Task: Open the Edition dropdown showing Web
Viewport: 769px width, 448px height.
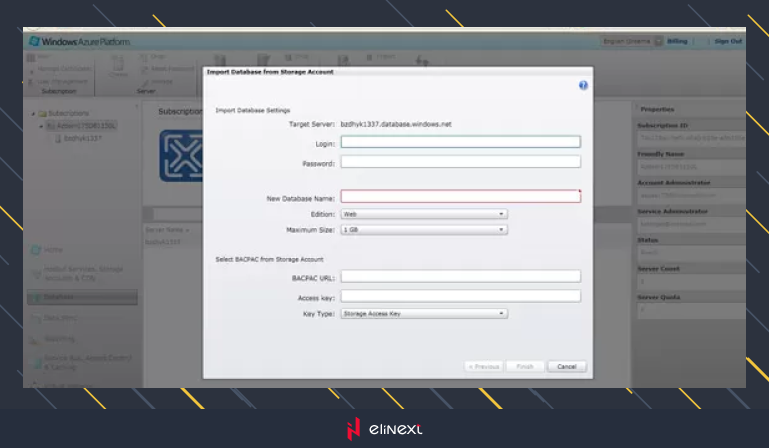Action: pyautogui.click(x=423, y=214)
